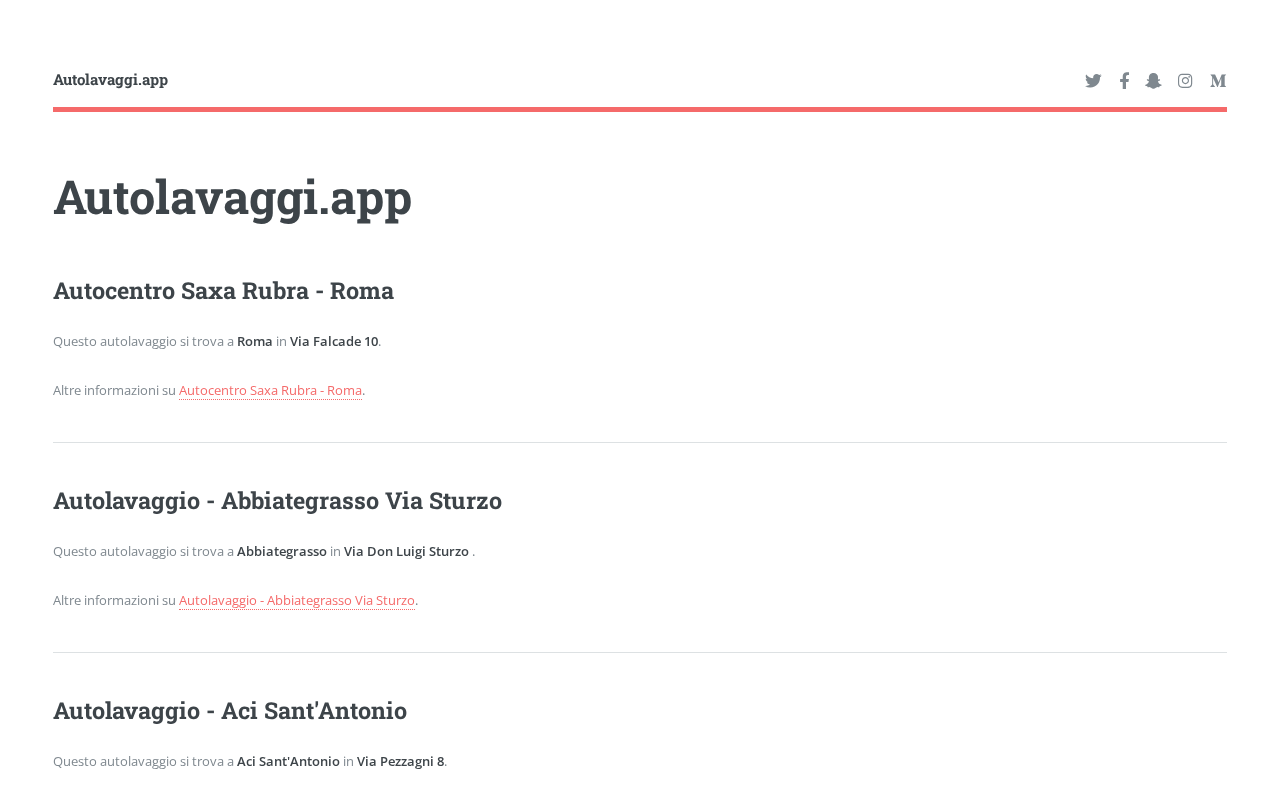Click the 'Via Don Luigi Sturzo' address
Screen dimensions: 1280x800
[406, 551]
